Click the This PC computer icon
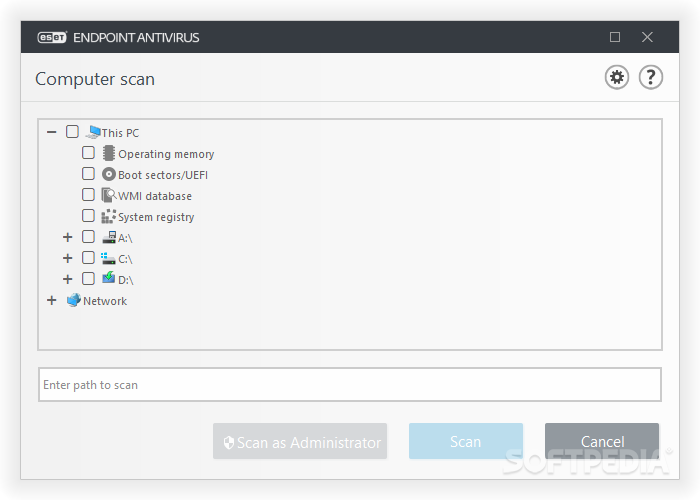700x500 pixels. tap(93, 132)
